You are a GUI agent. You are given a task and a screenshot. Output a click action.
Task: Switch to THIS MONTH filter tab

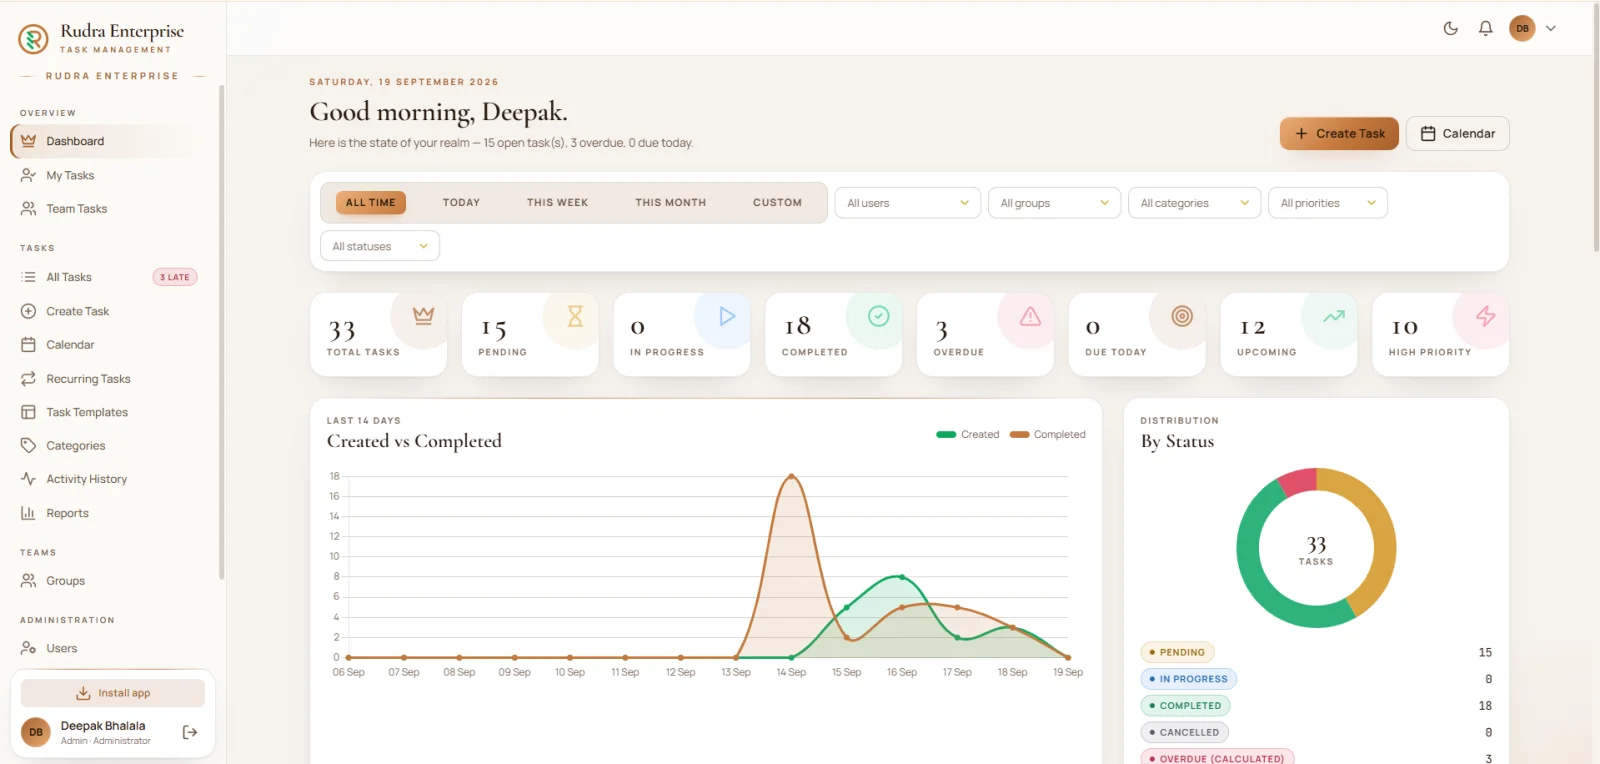(670, 202)
